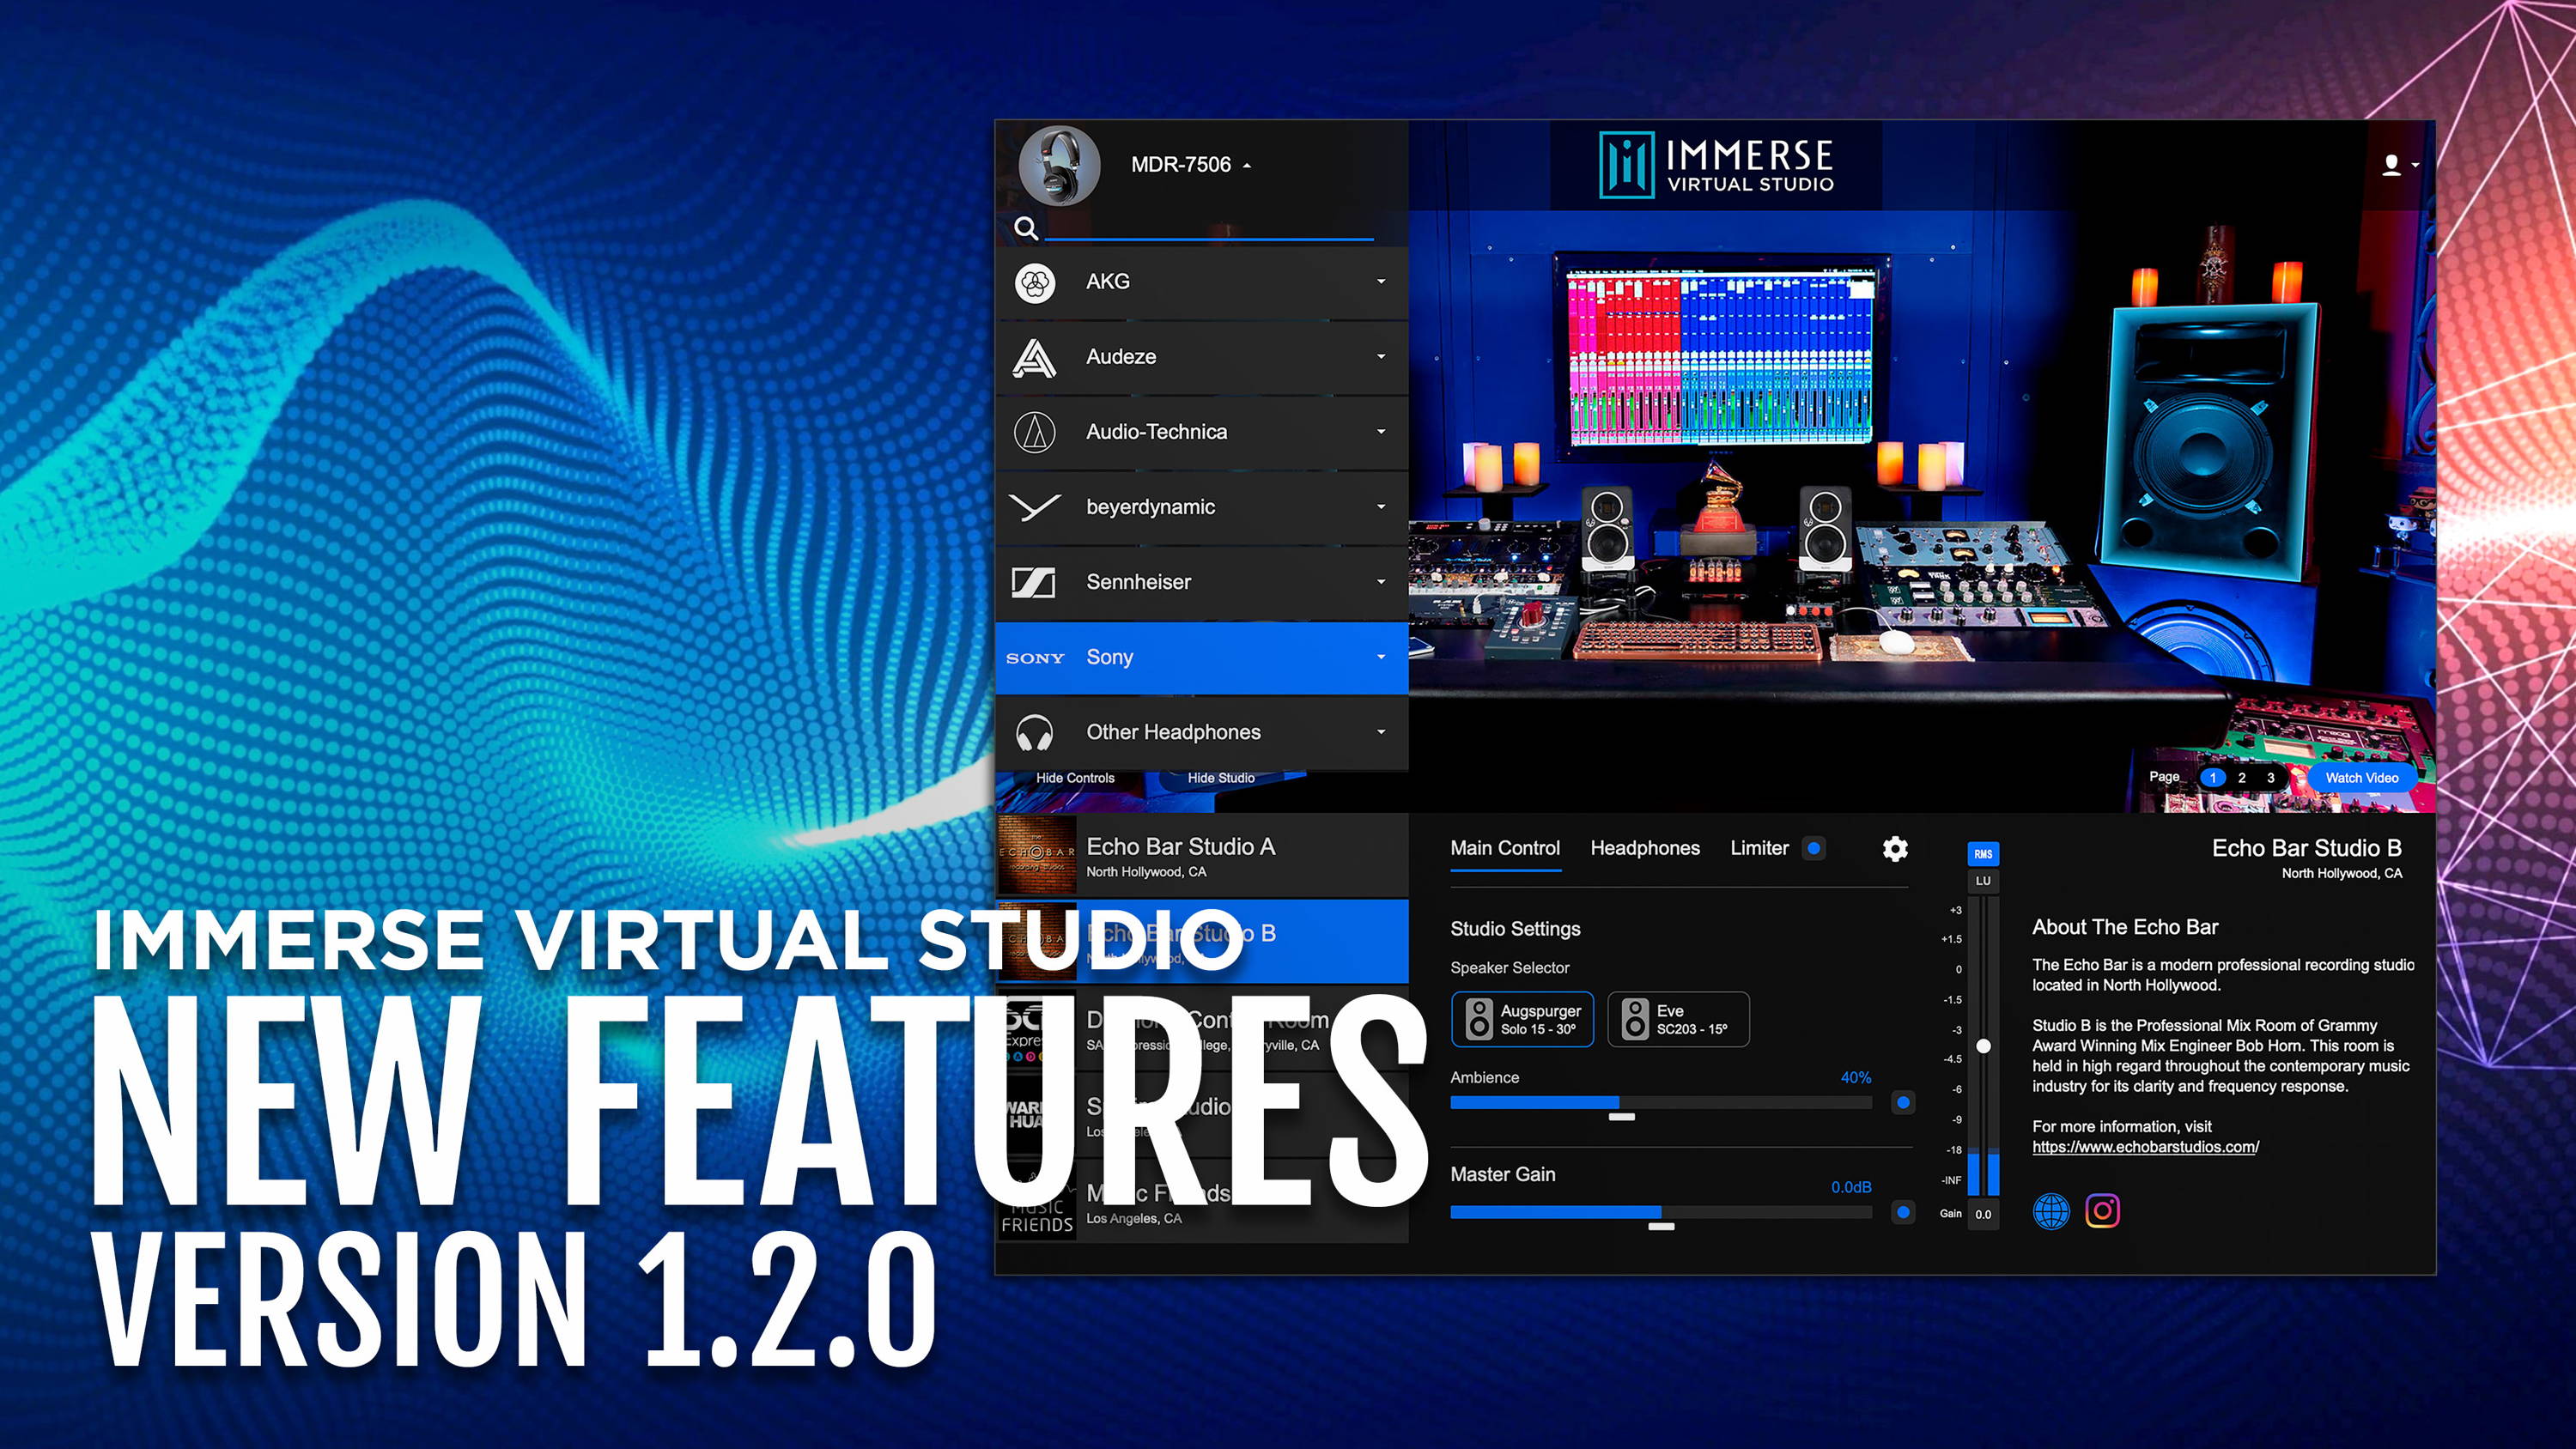The image size is (2576, 1449).
Task: Expand the Audeze headphones arrow
Action: (1381, 357)
